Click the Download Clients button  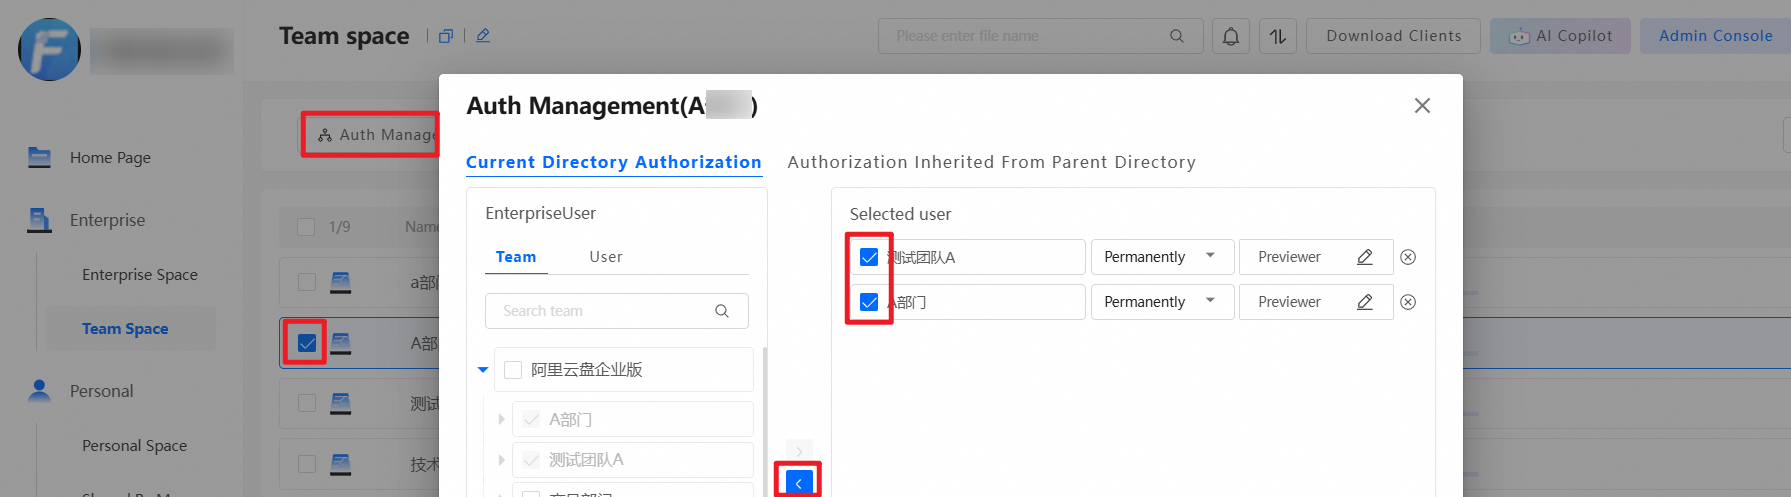click(x=1393, y=36)
